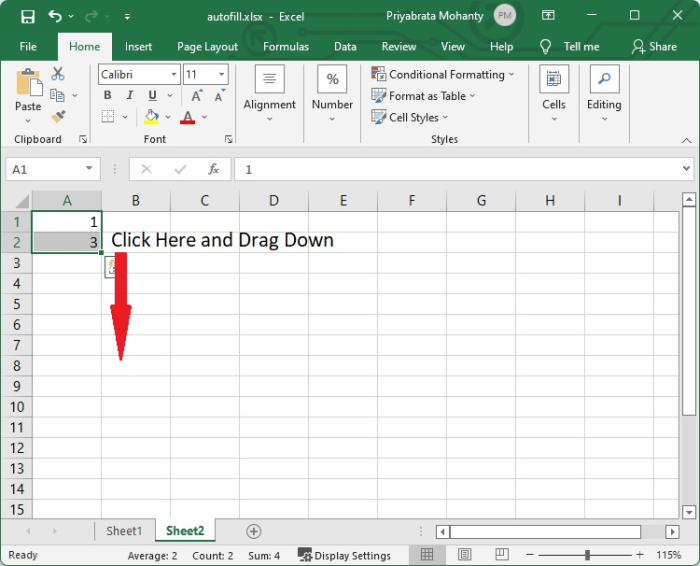The image size is (700, 566).
Task: Click the Auto Fill Options icon
Action: tap(111, 267)
